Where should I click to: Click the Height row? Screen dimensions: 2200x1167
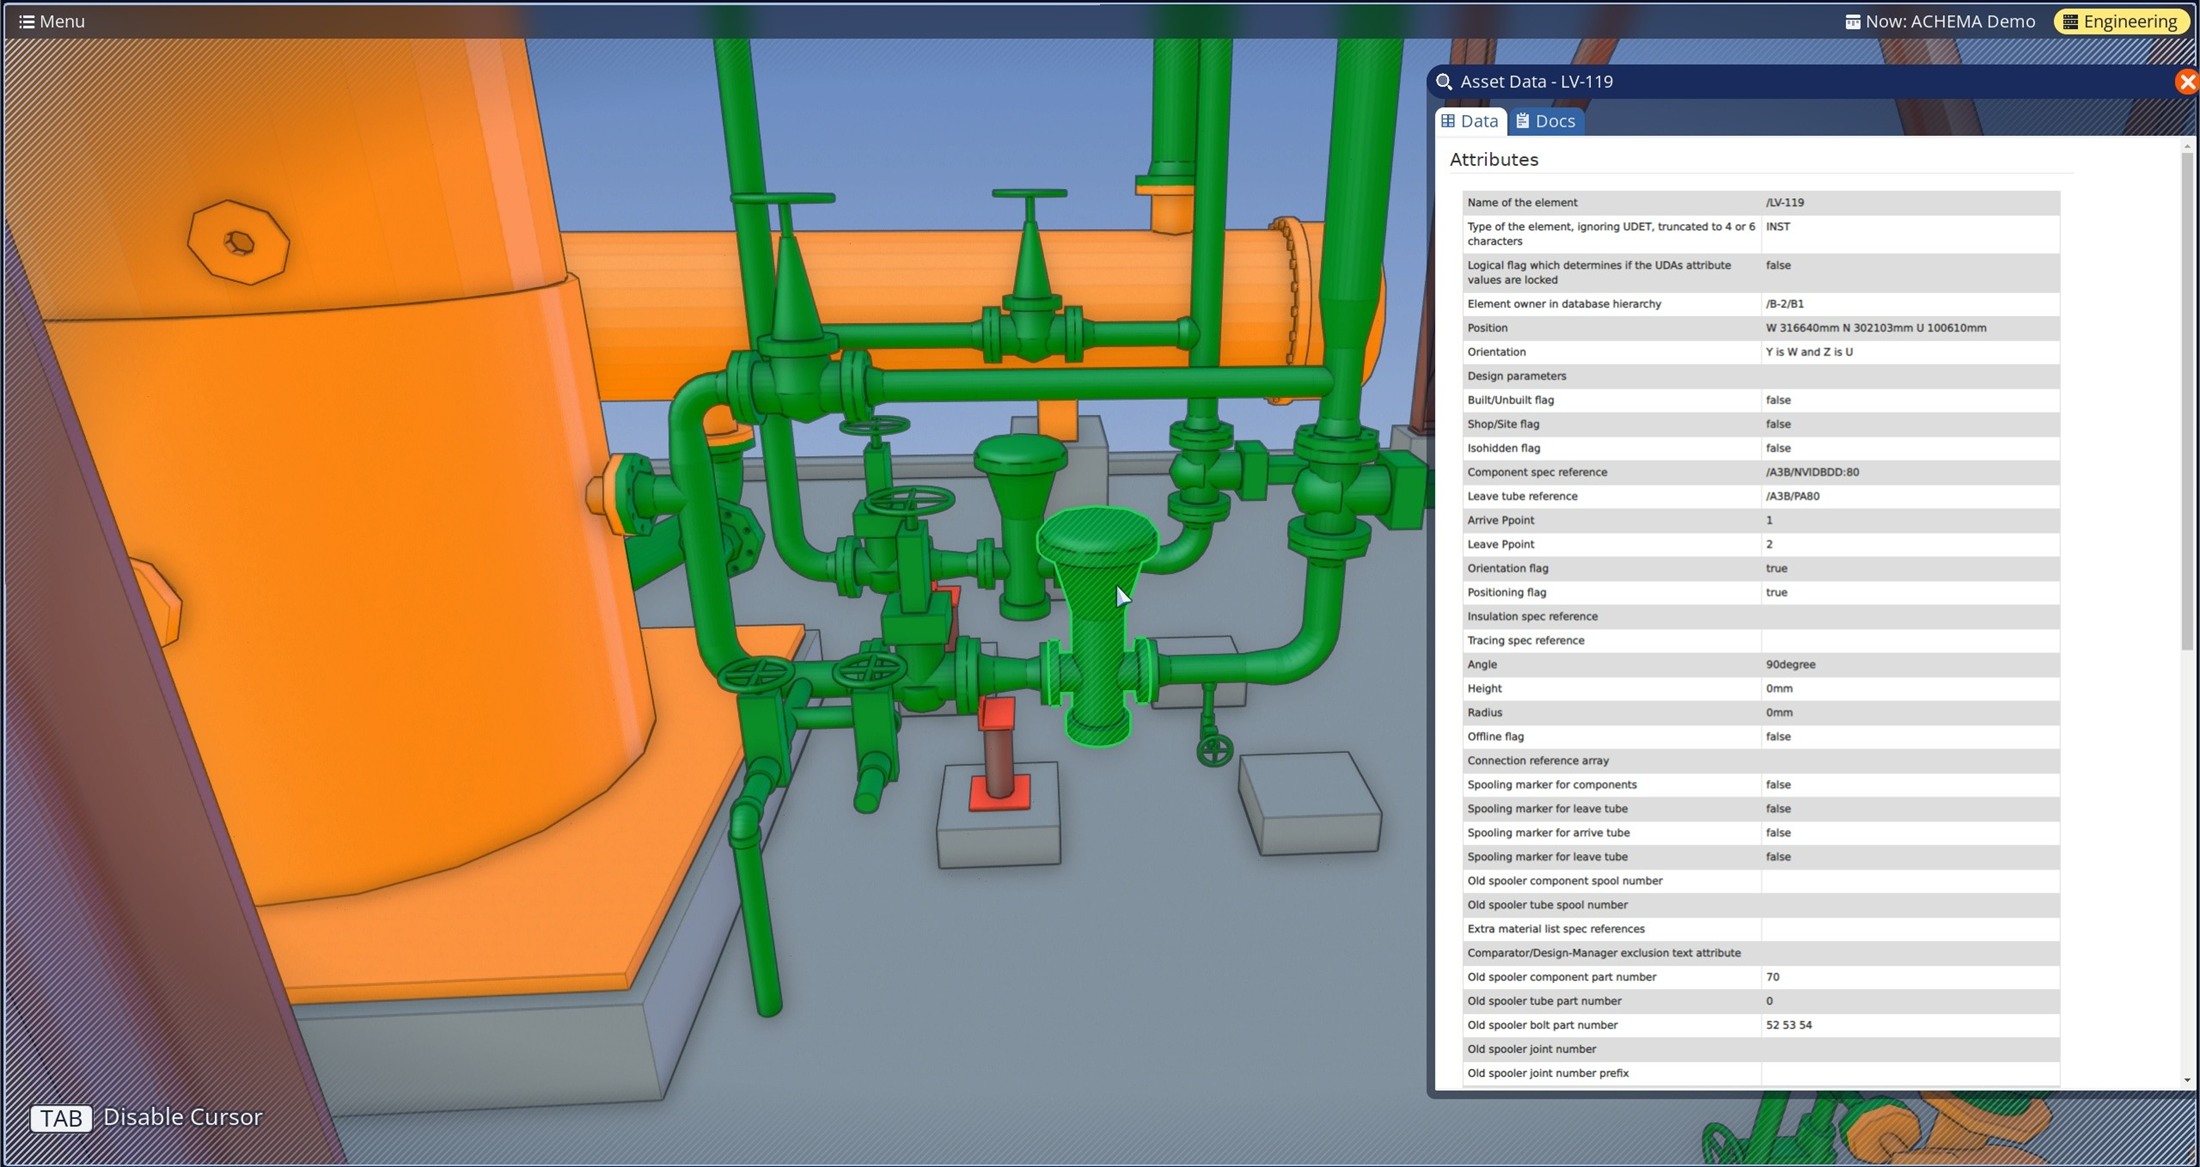tap(1761, 689)
